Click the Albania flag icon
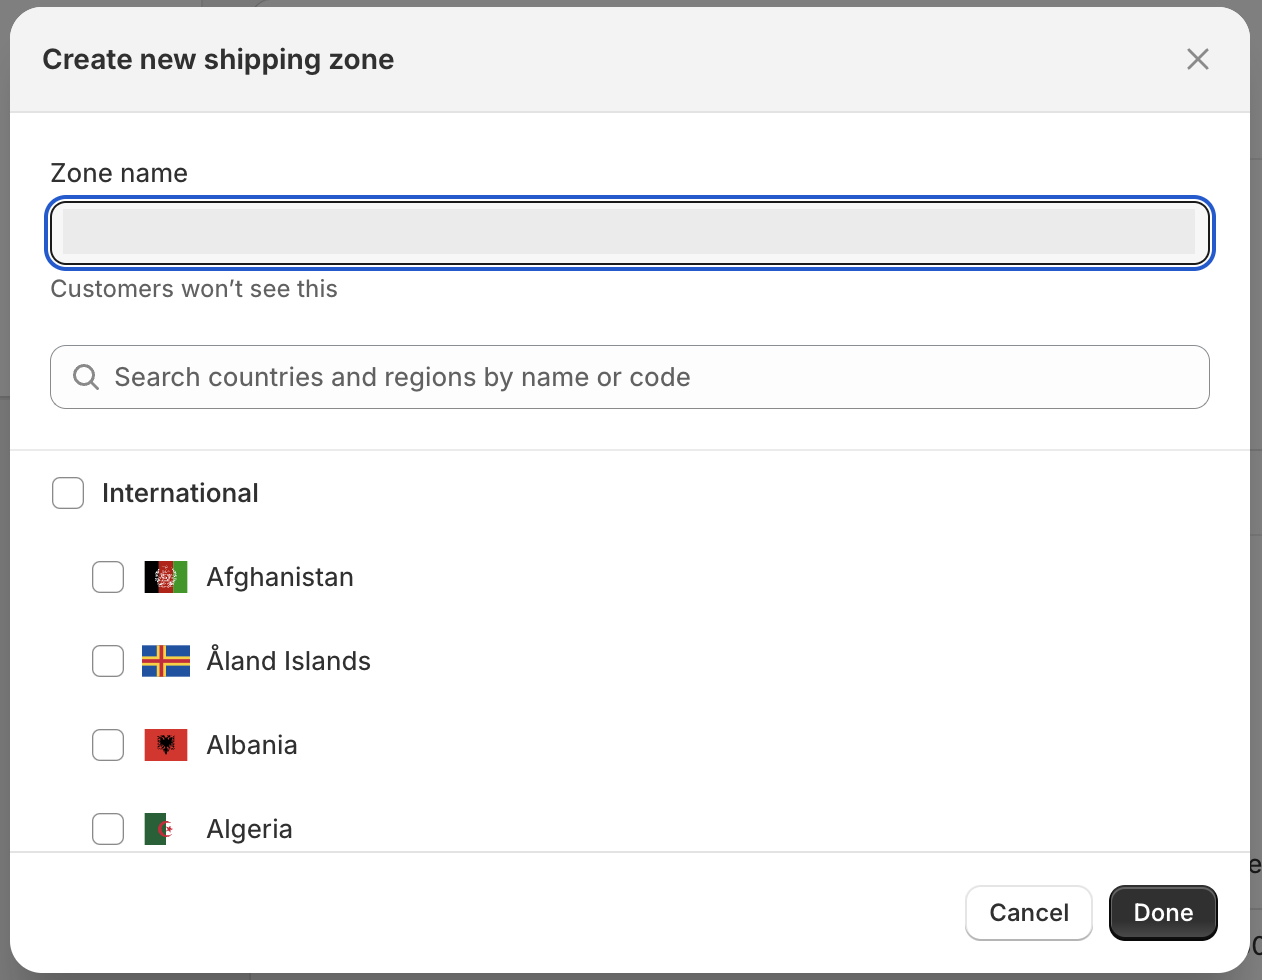The width and height of the screenshot is (1262, 980). tap(166, 745)
